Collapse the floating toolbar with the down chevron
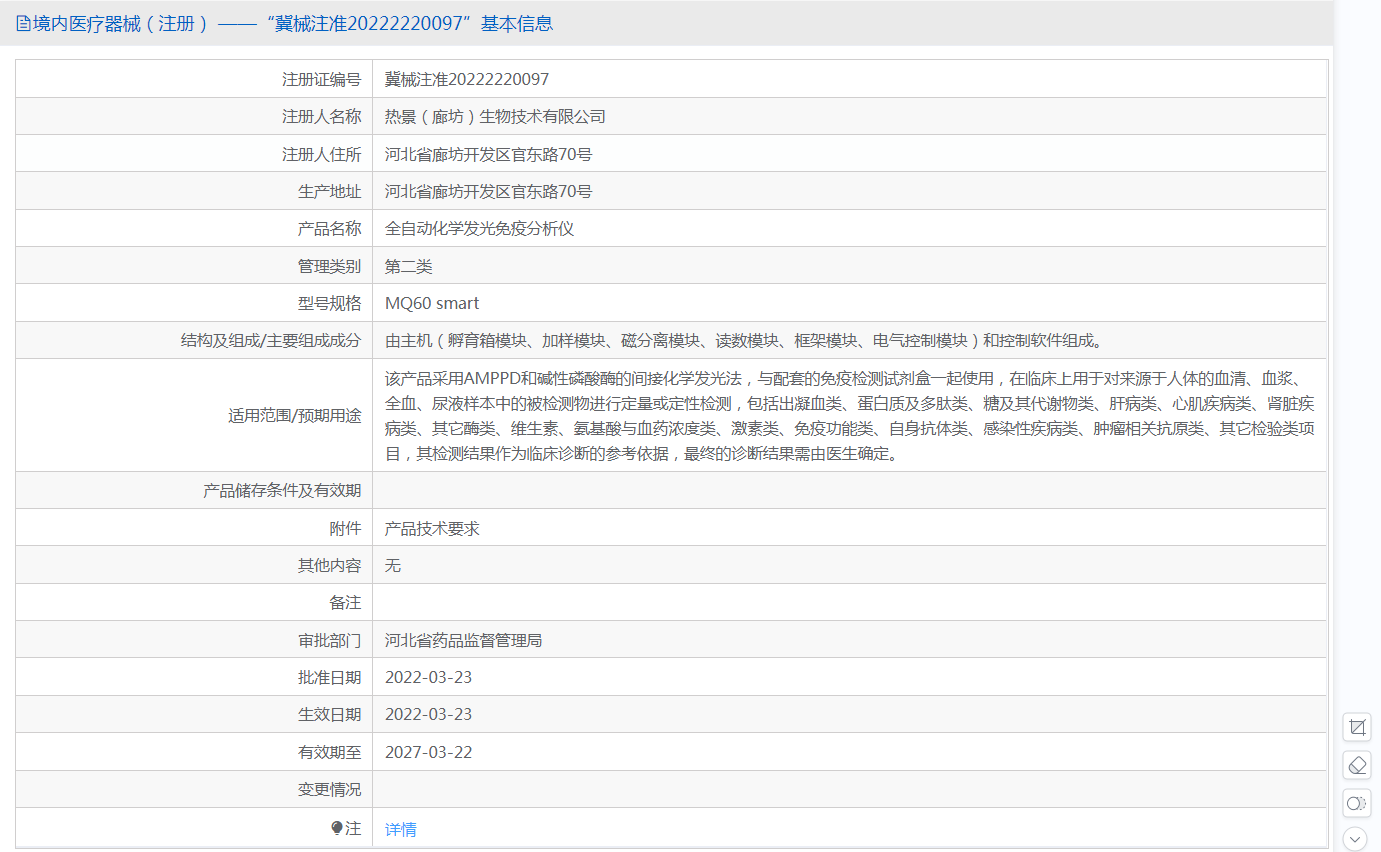The height and width of the screenshot is (852, 1381). (1356, 839)
